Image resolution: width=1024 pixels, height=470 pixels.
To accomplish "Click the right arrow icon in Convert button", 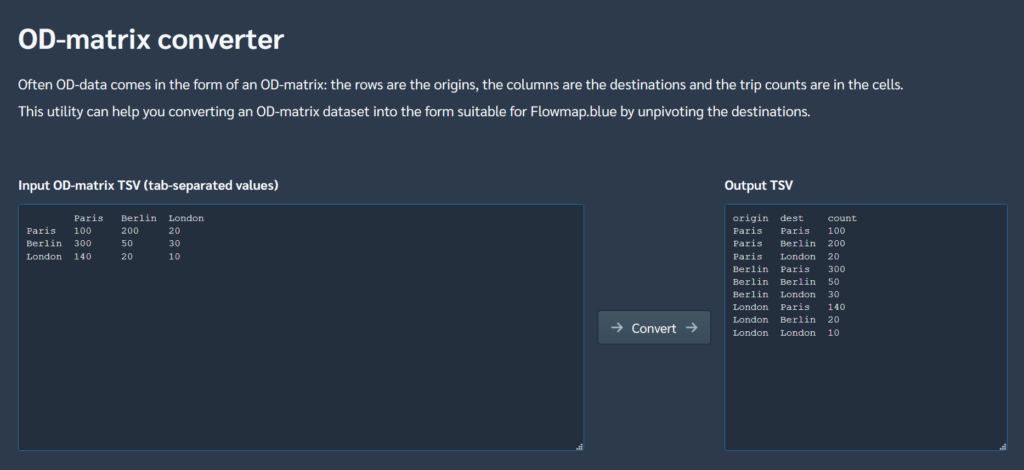I will pyautogui.click(x=691, y=328).
